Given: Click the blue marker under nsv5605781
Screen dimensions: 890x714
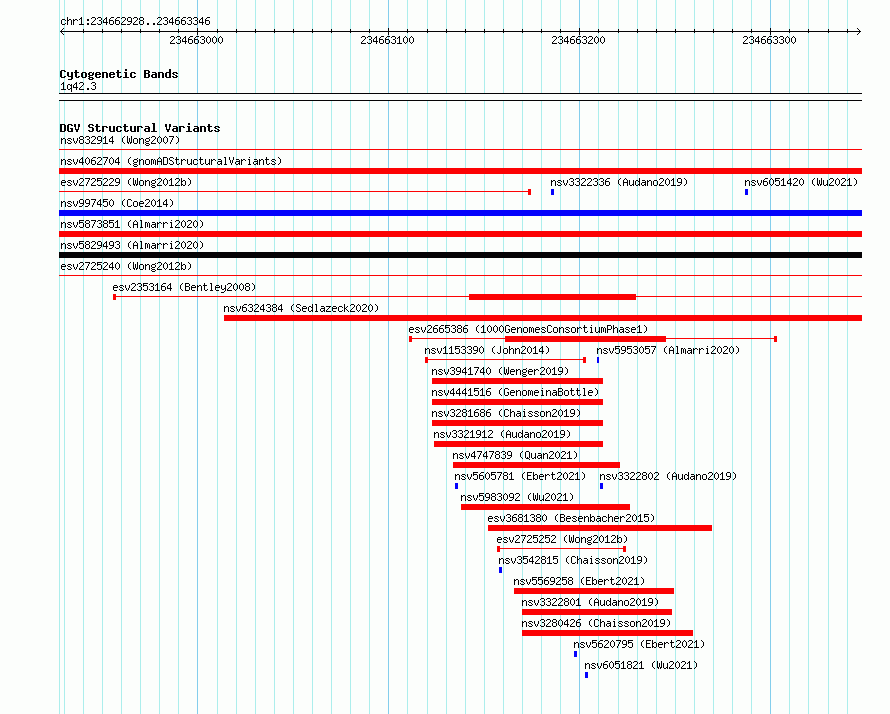Looking at the screenshot, I should click(456, 486).
